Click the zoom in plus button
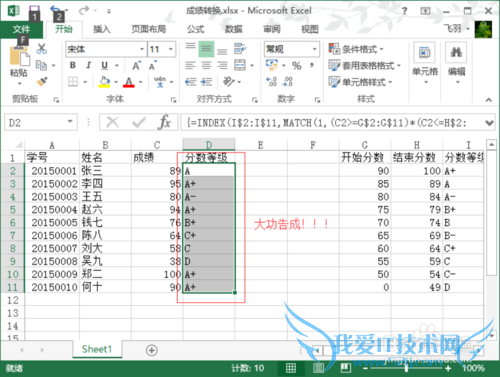The height and width of the screenshot is (377, 500). (448, 368)
